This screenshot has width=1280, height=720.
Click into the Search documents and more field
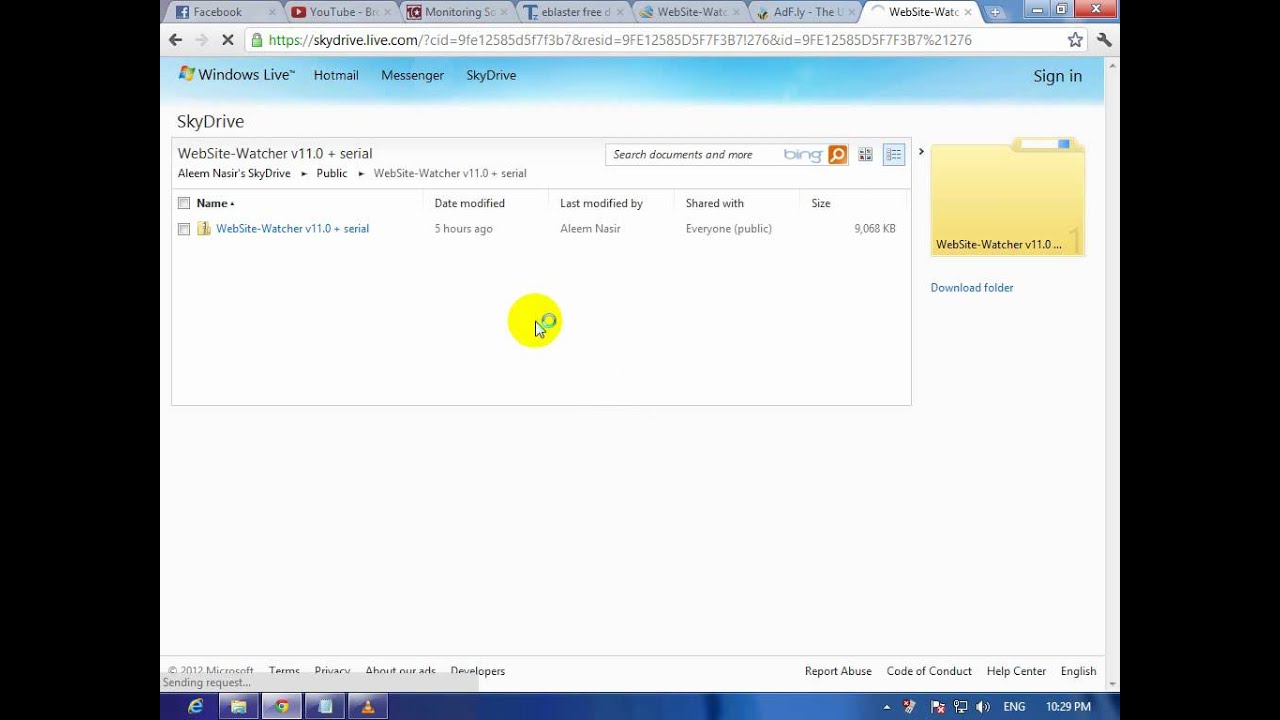695,155
